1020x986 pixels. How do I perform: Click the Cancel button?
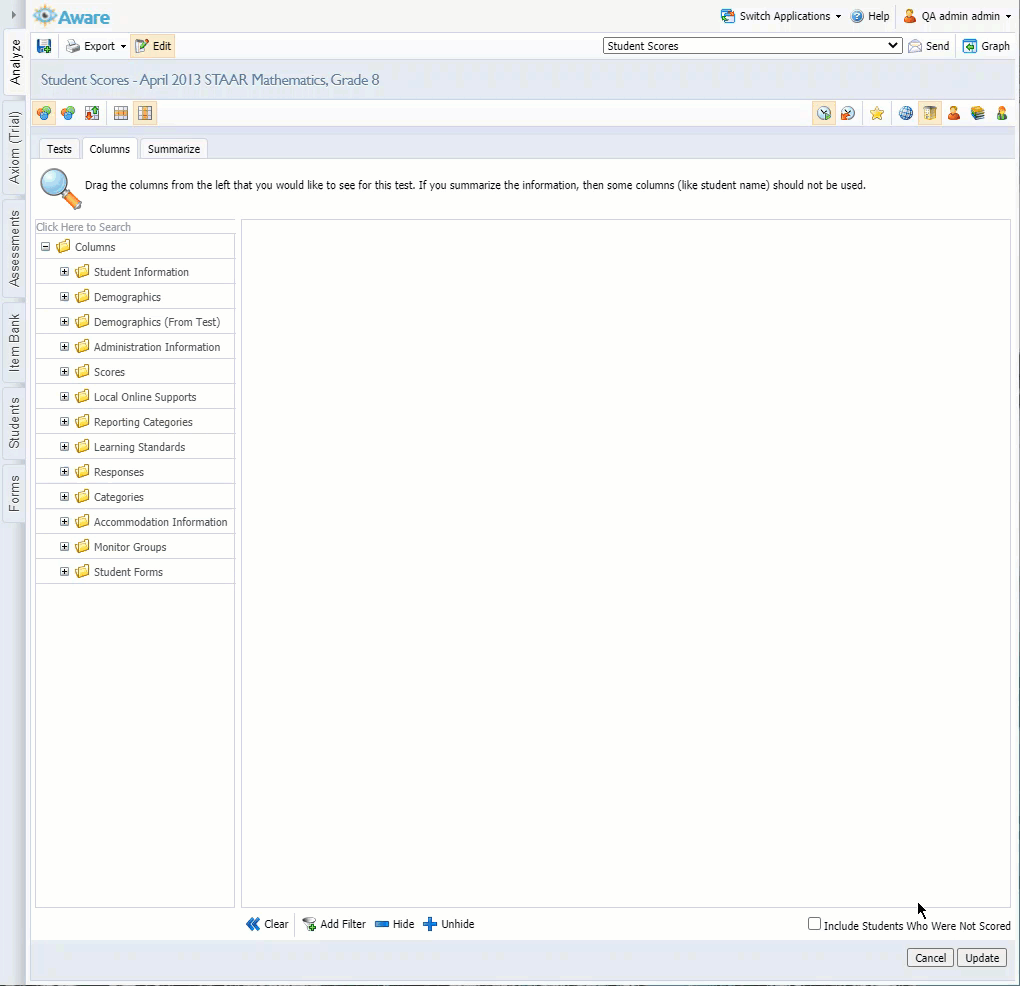click(930, 957)
